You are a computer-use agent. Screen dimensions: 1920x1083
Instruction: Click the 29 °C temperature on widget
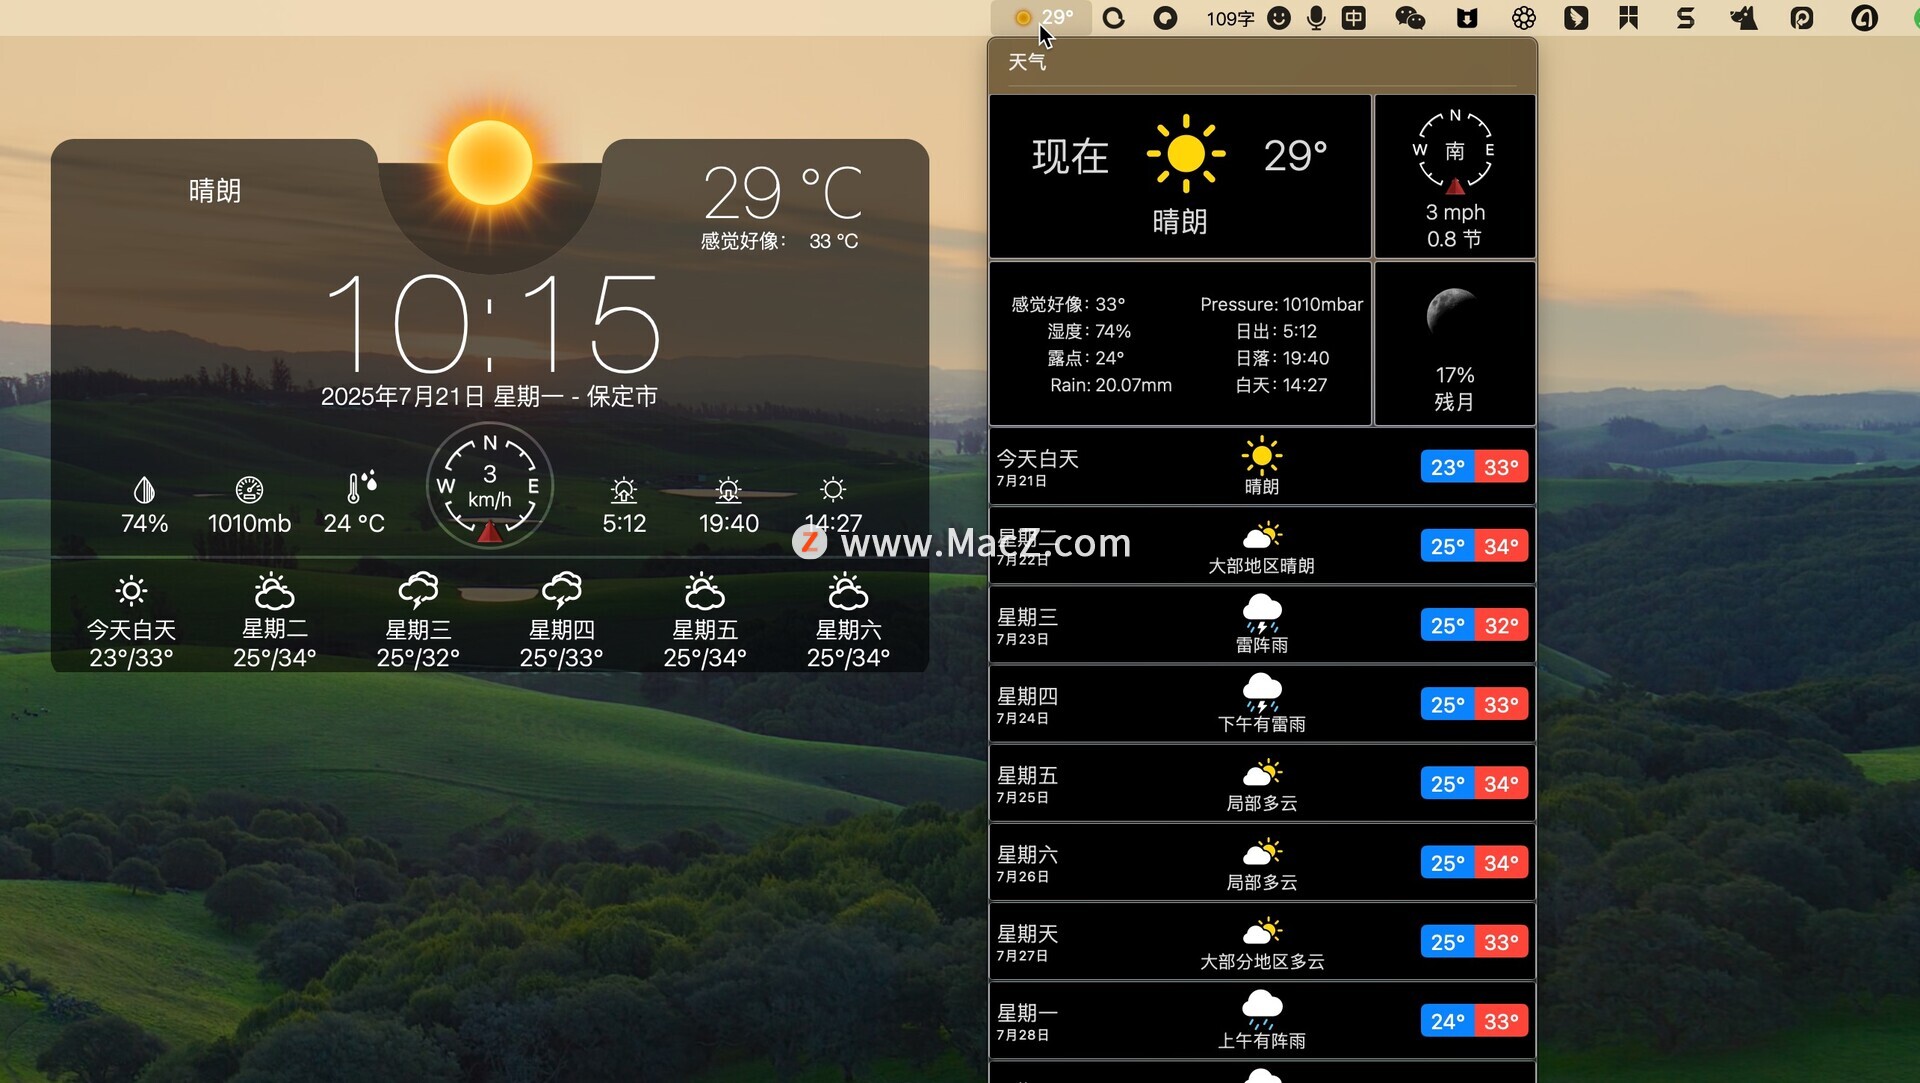click(x=783, y=192)
